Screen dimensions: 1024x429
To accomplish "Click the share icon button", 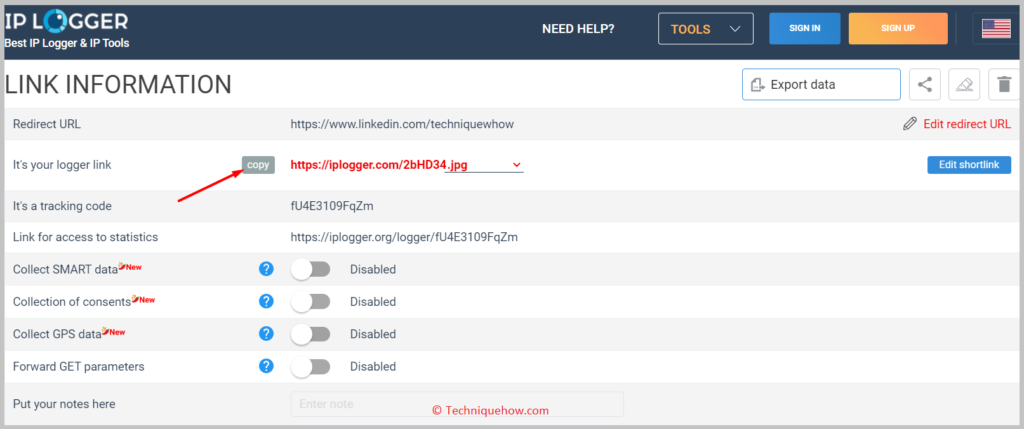I will pyautogui.click(x=925, y=84).
